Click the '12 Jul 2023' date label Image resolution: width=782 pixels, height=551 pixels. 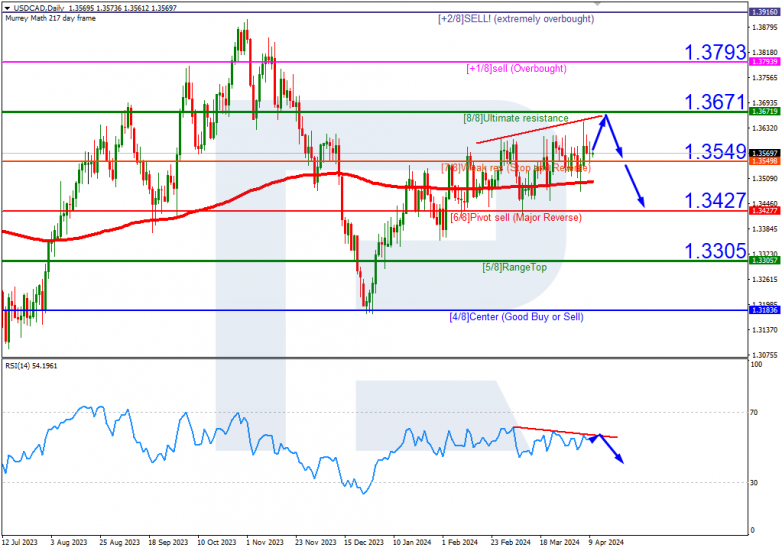19,543
